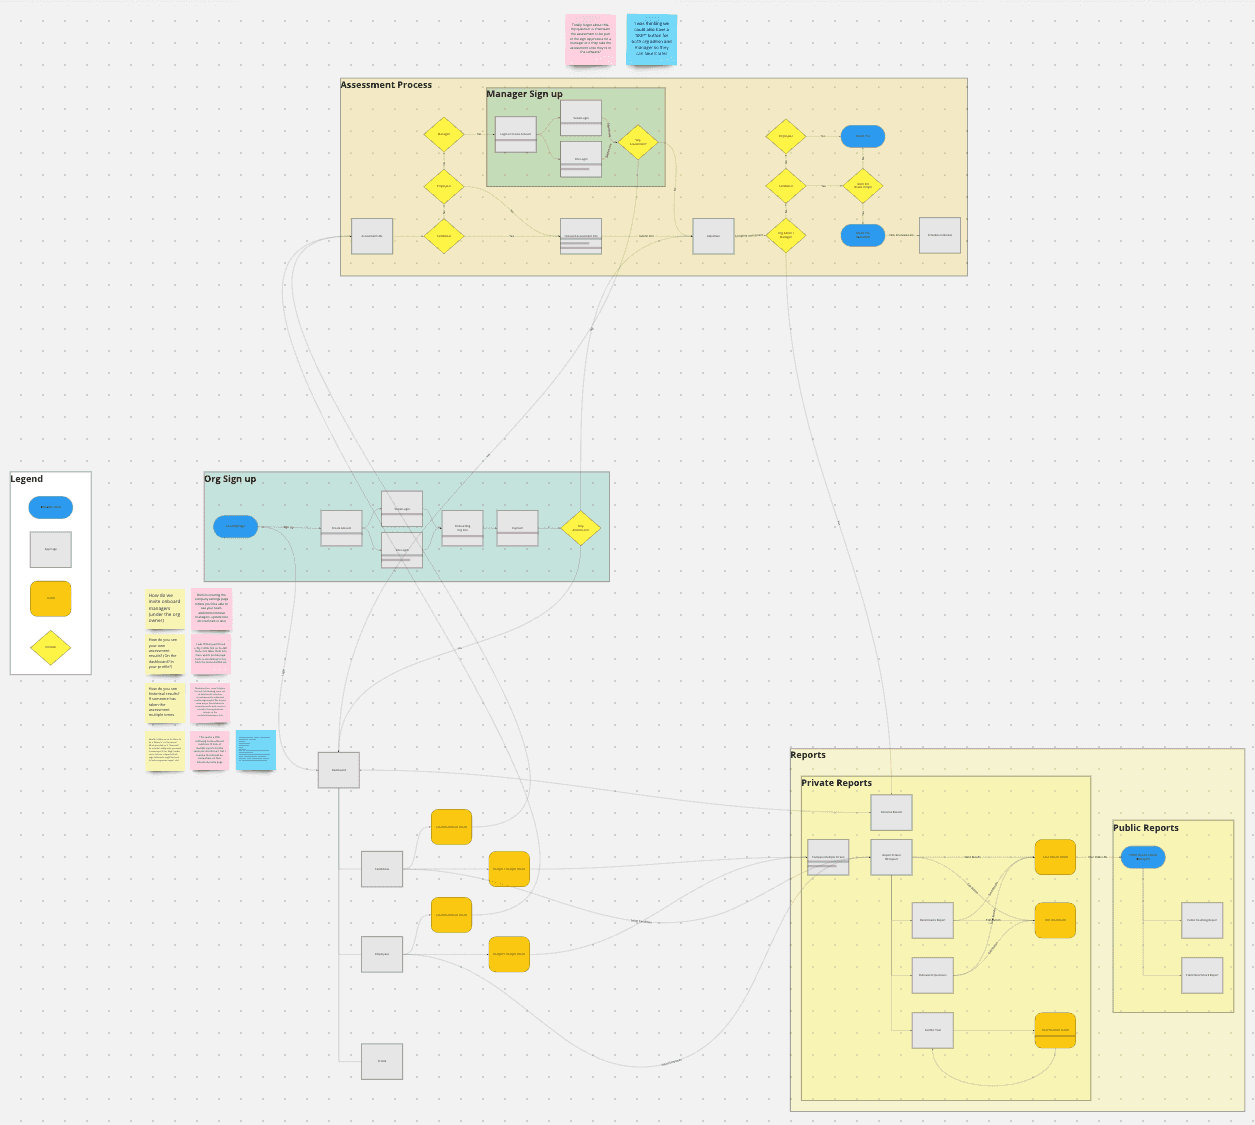
Task: Select the blue sticky note beside the Dashboard box
Action: [x=255, y=750]
